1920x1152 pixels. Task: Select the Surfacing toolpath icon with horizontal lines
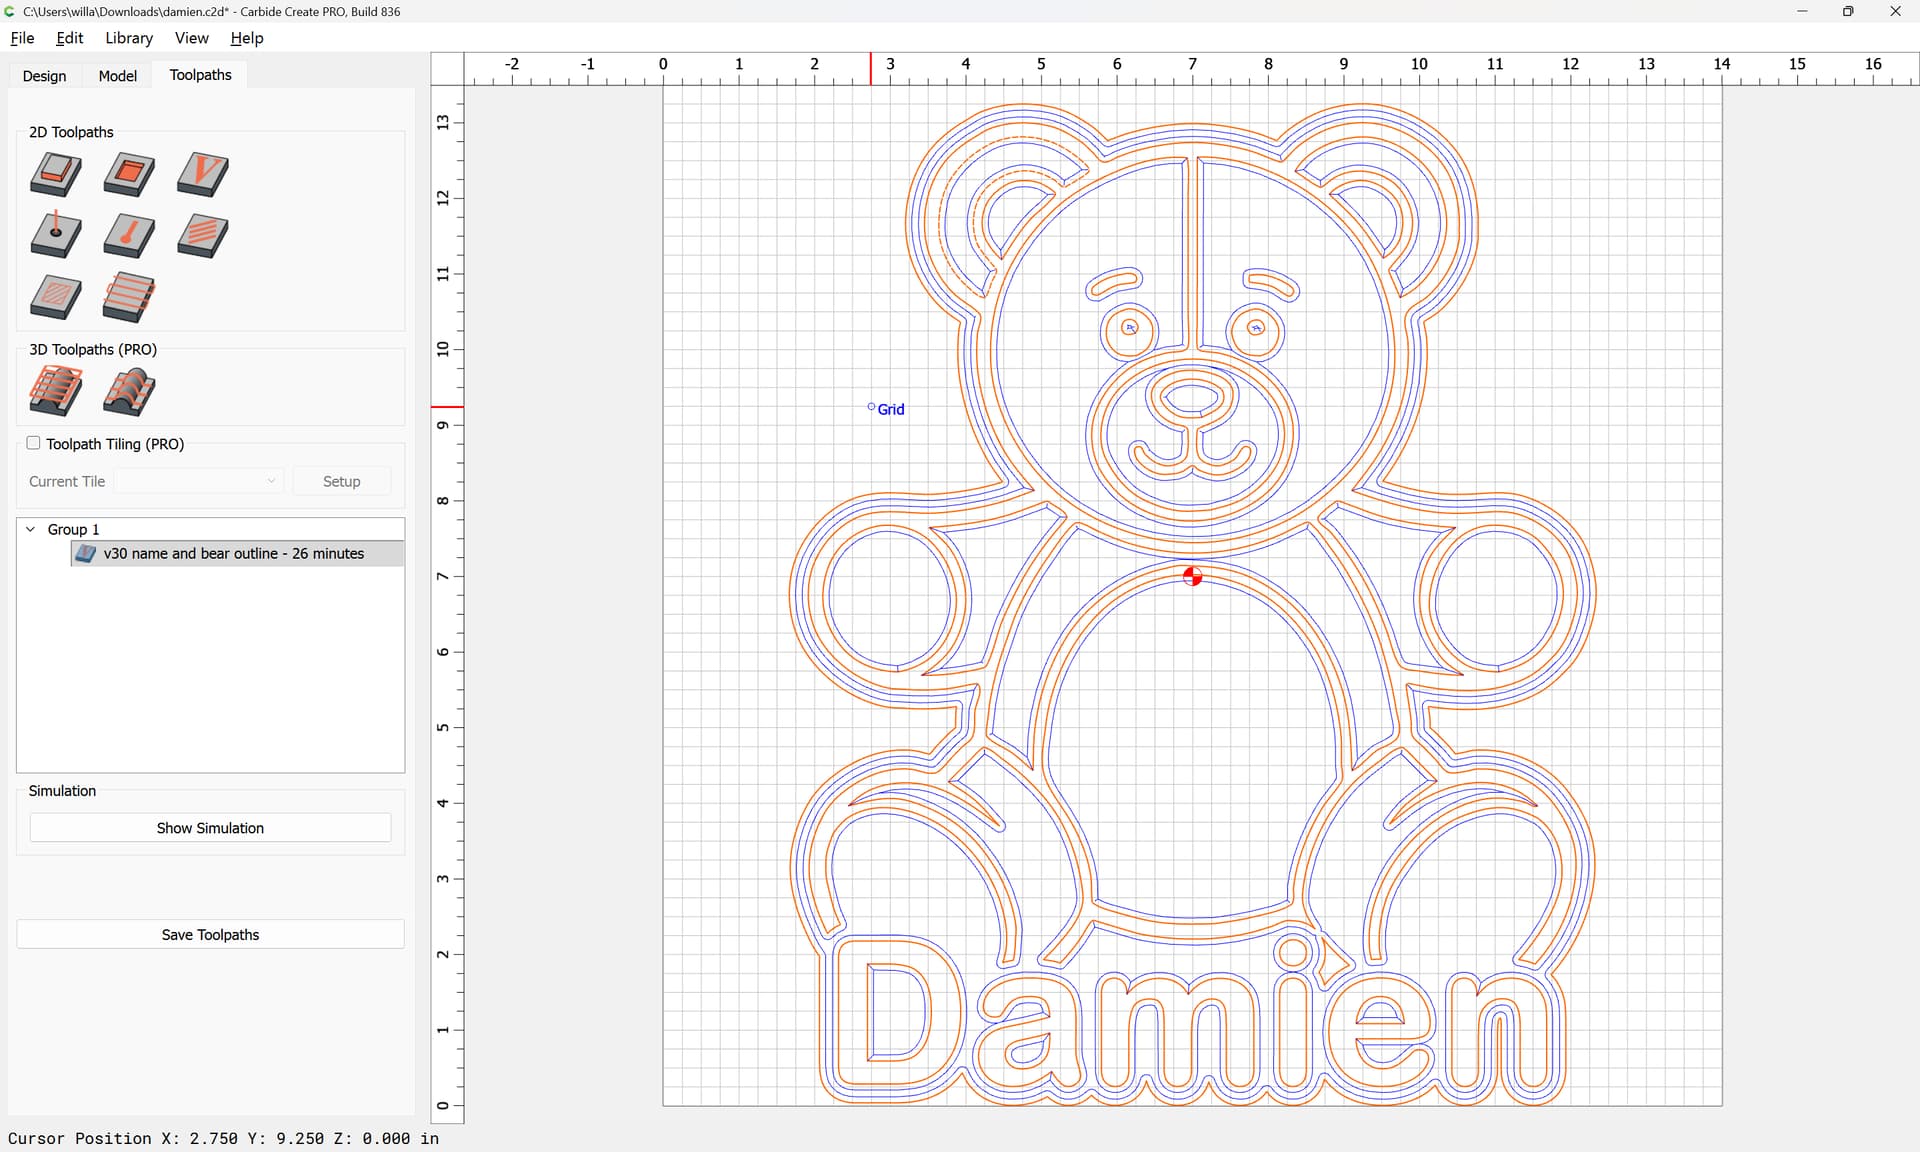[129, 297]
